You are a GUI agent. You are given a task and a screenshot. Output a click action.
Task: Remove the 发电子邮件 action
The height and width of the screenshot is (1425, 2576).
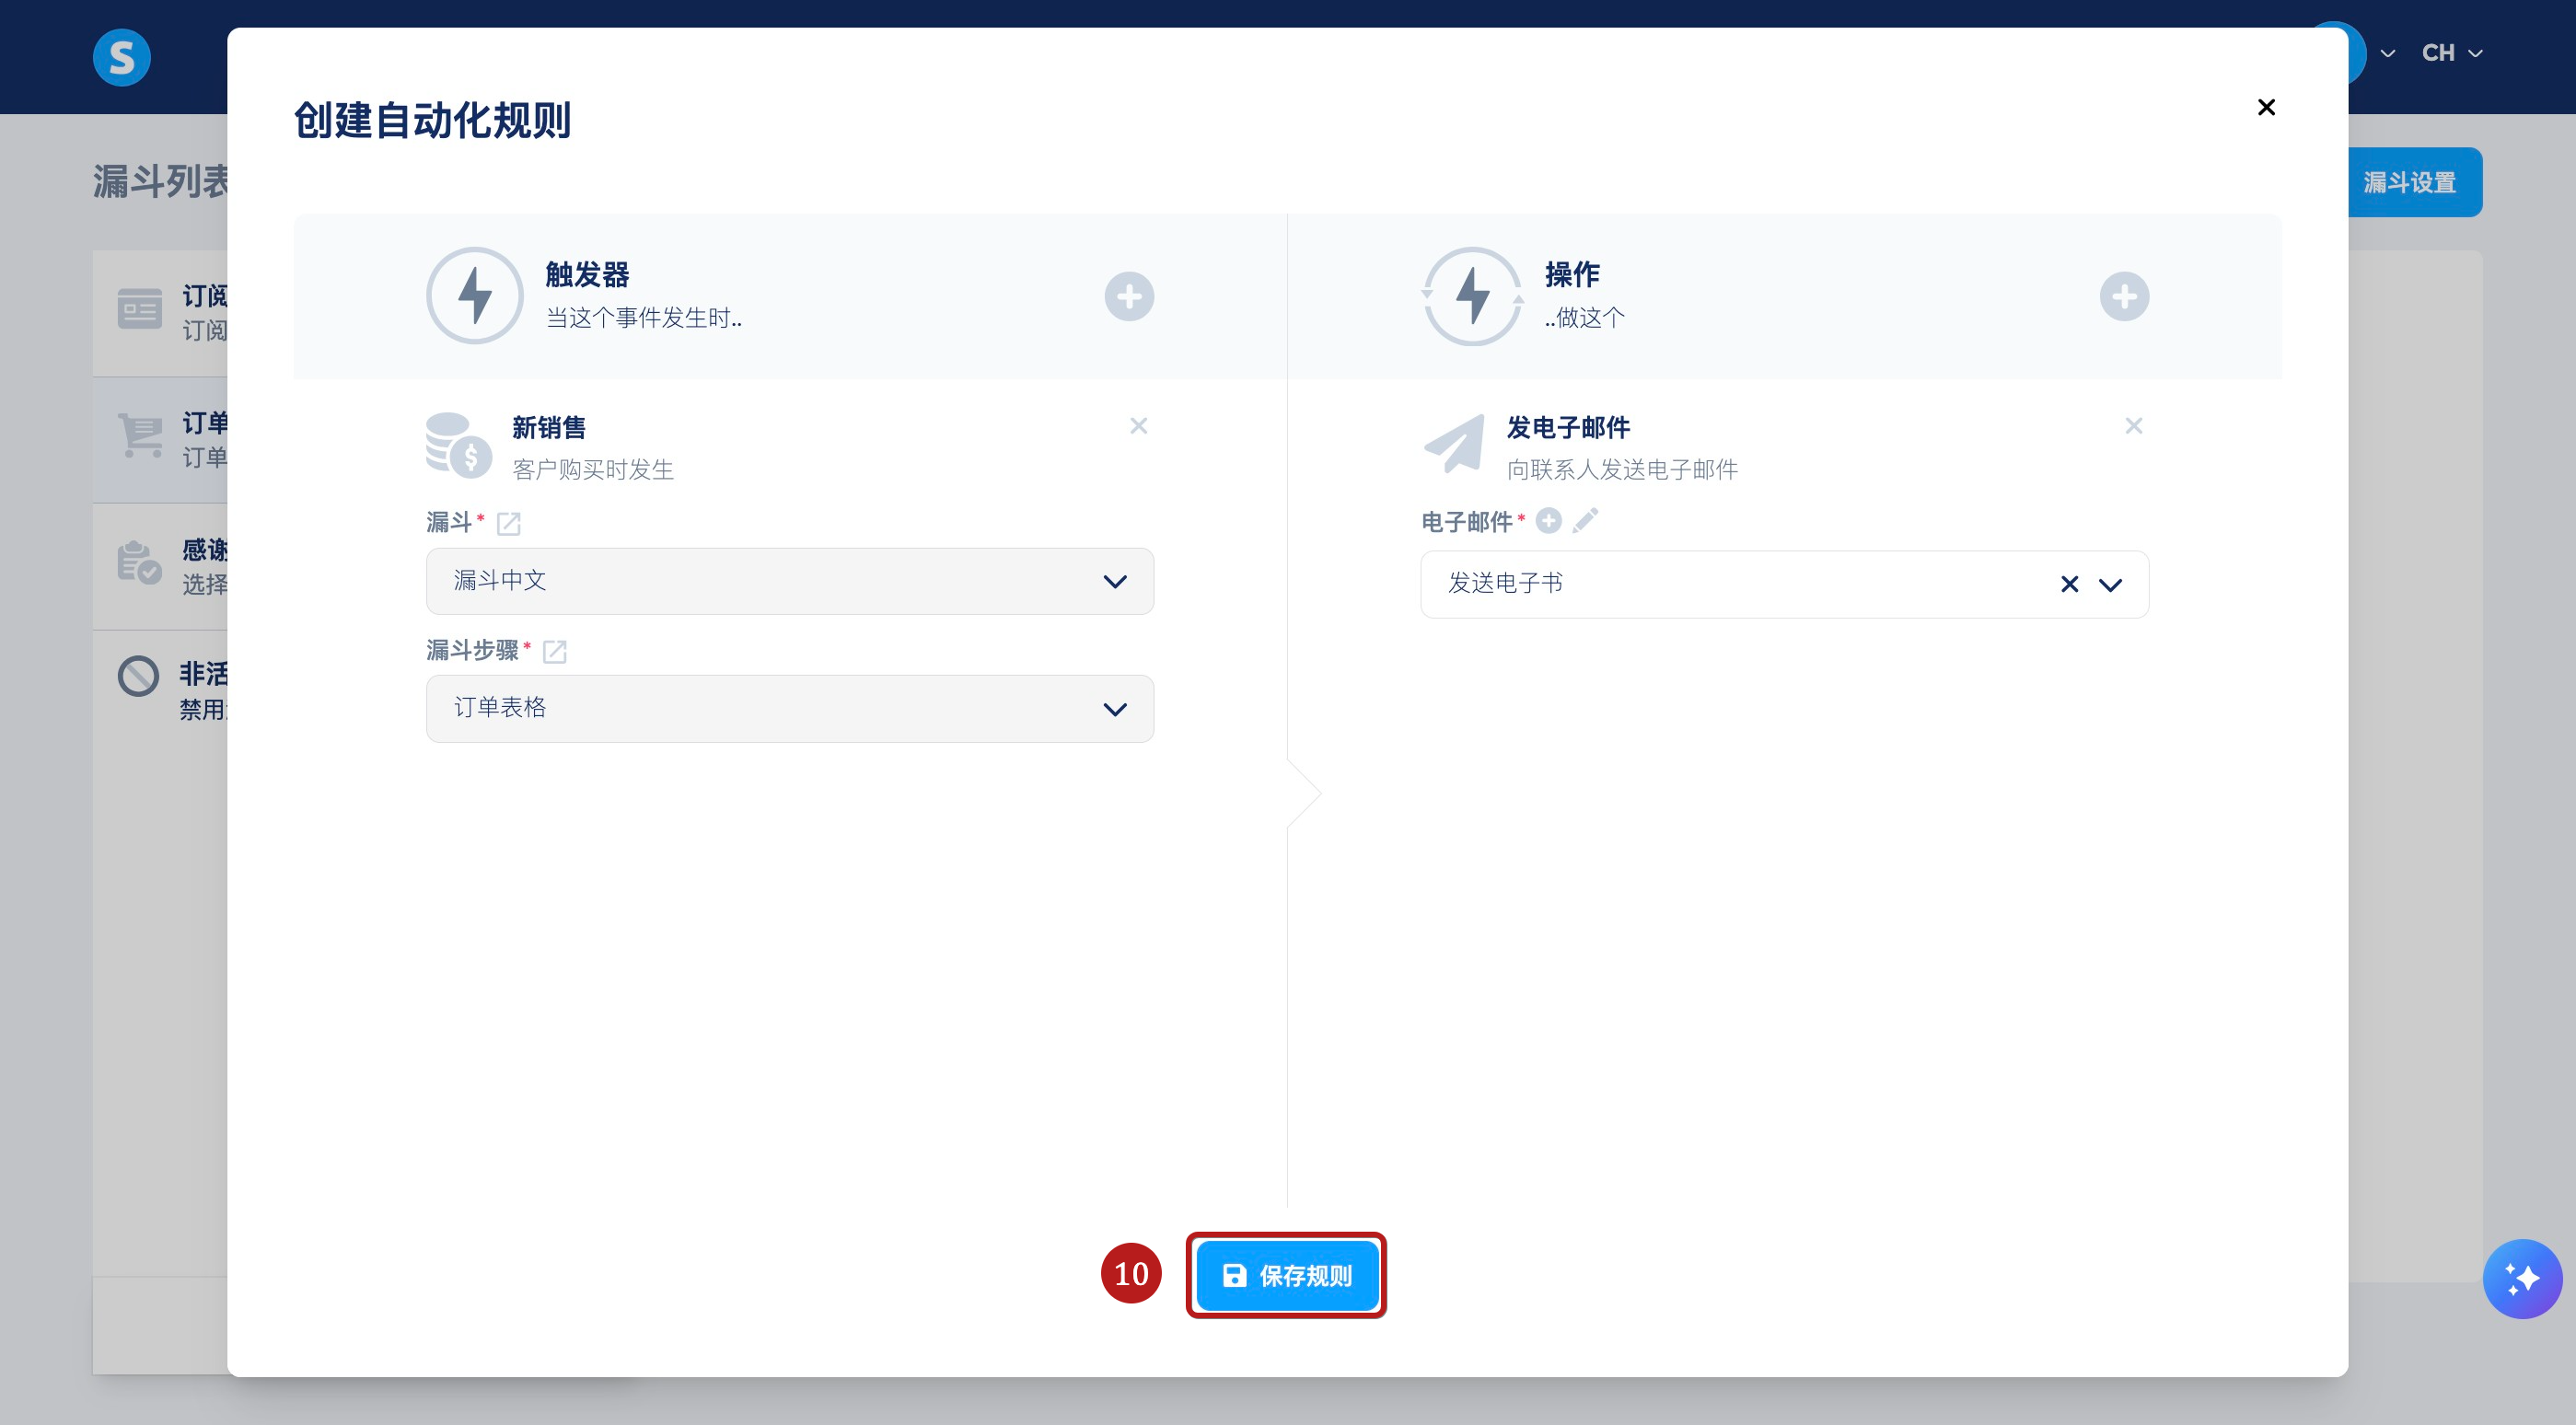point(2133,426)
